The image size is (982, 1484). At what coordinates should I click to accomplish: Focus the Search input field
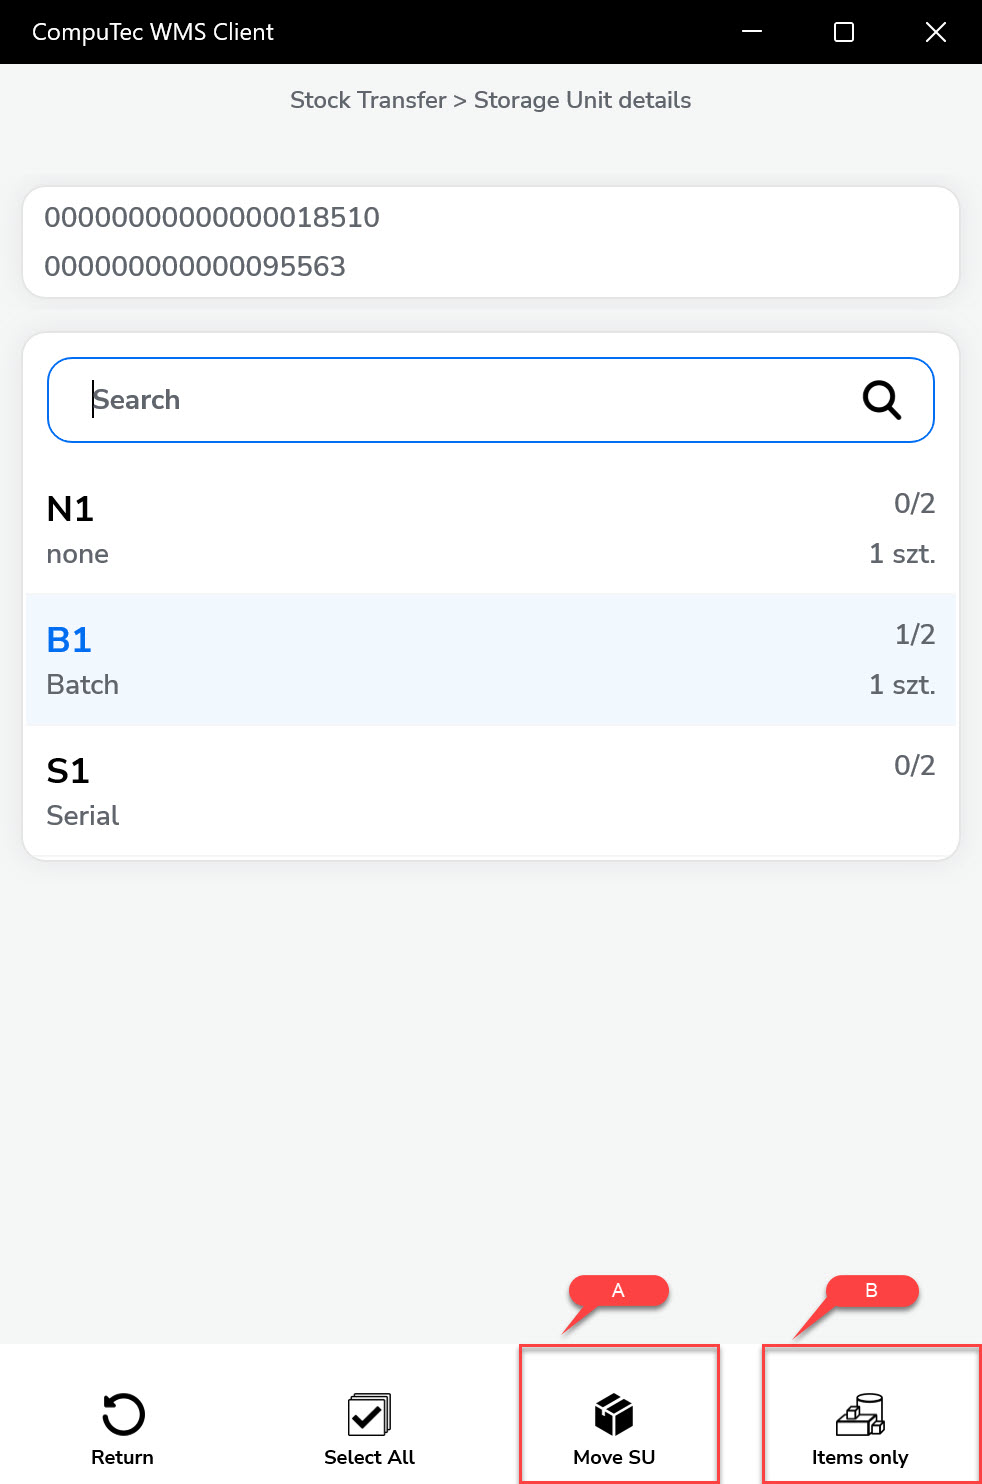460,400
